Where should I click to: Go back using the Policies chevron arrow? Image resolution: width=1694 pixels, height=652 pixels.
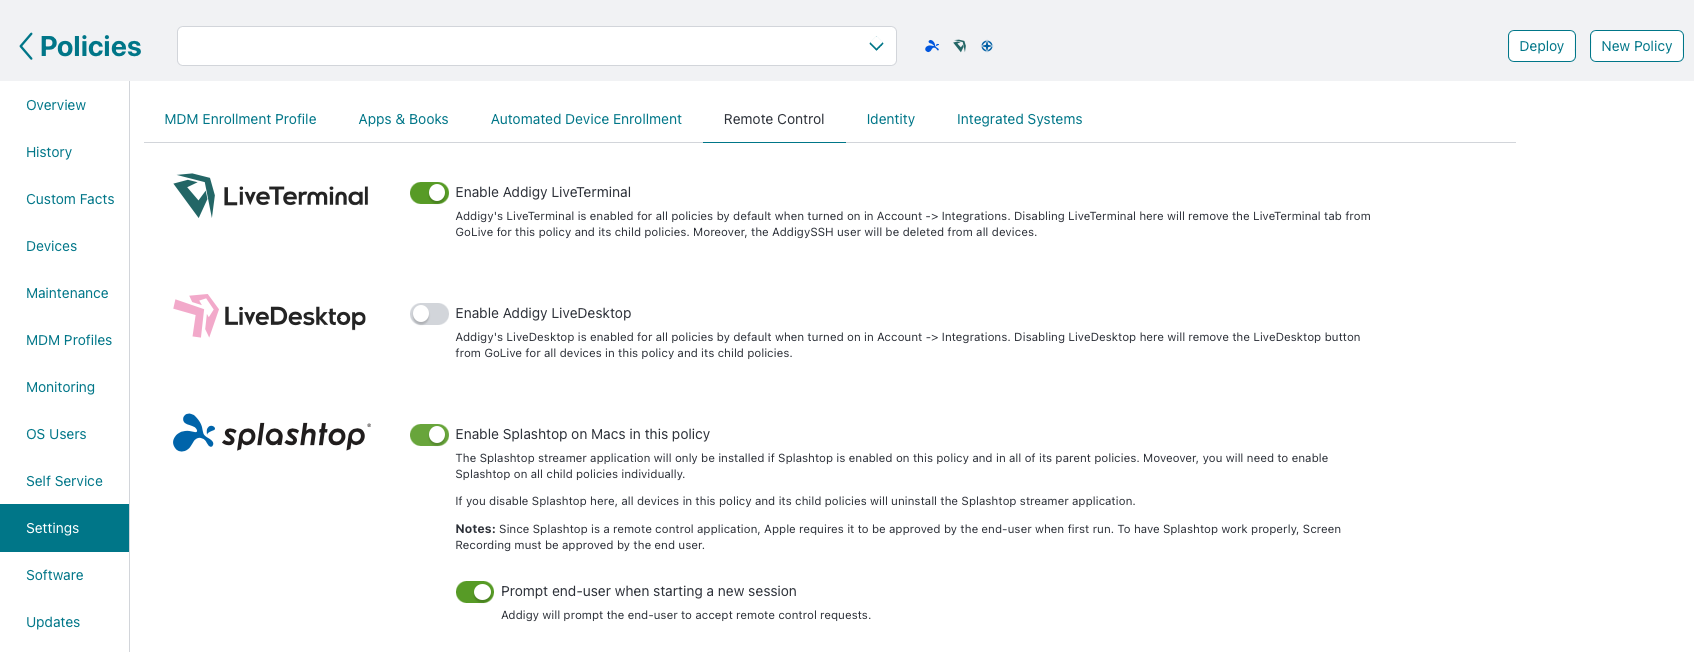26,46
